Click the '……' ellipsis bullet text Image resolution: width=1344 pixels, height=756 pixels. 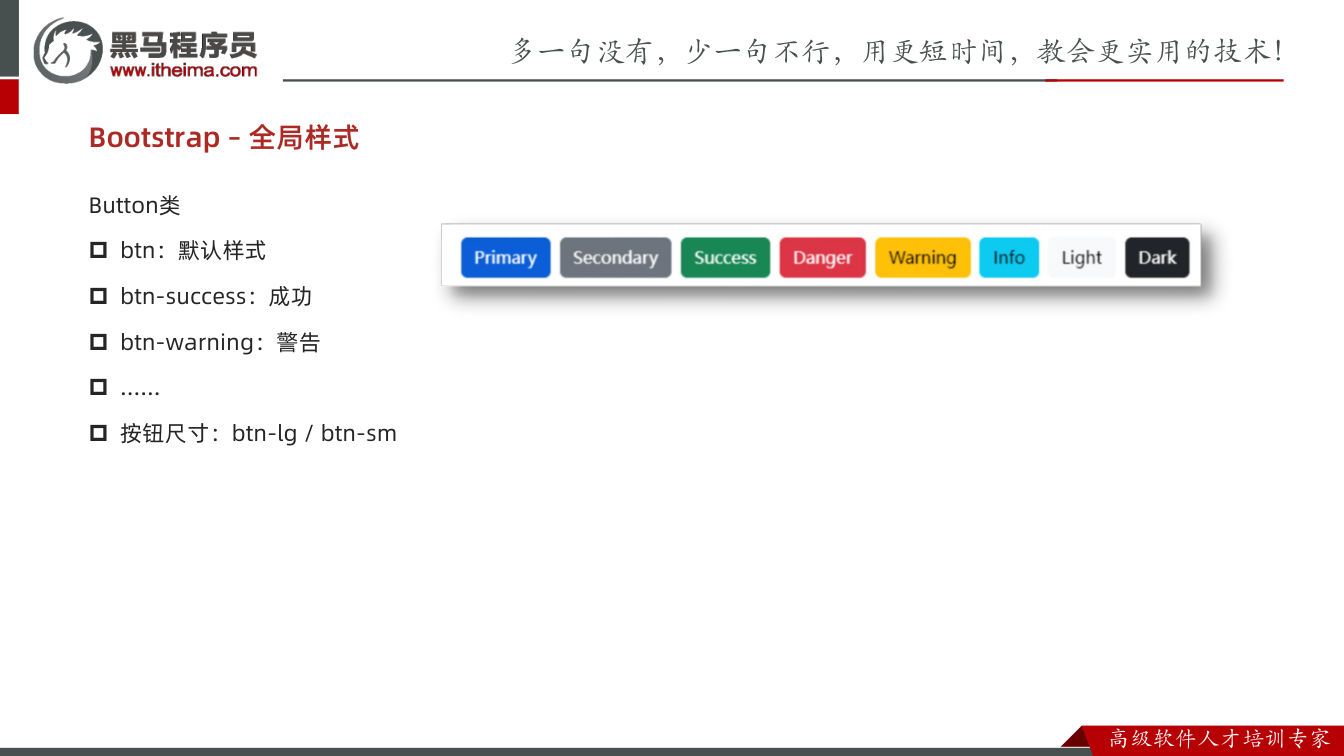(x=140, y=389)
